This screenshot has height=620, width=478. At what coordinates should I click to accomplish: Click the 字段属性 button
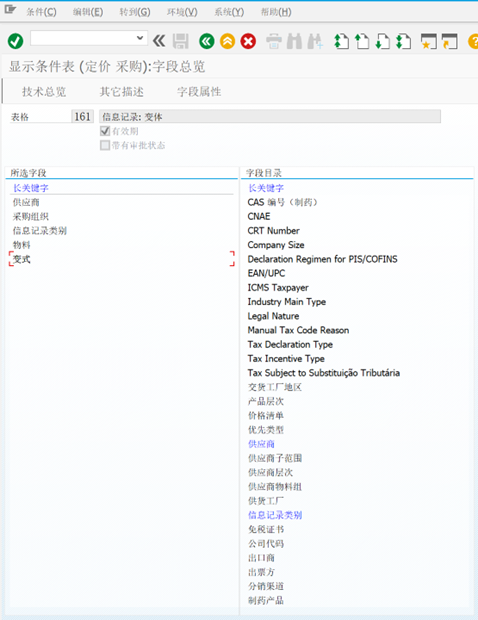click(x=199, y=92)
